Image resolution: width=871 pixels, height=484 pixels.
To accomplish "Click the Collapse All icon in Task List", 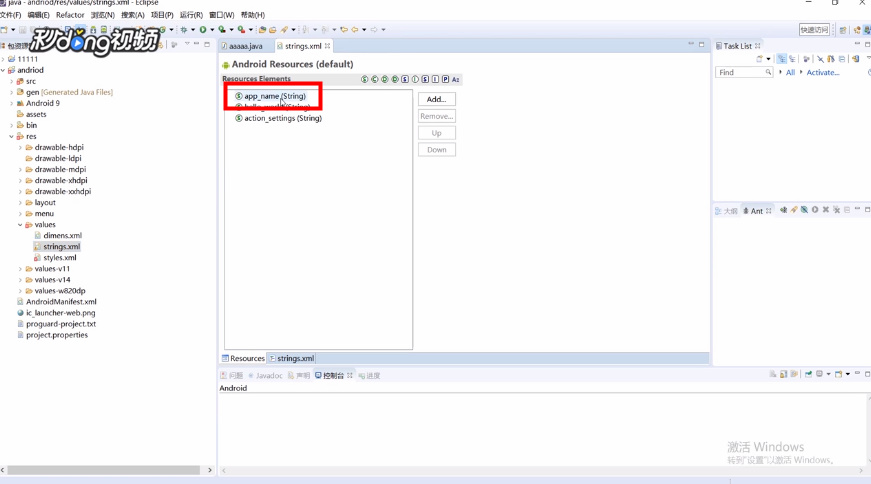I will (842, 58).
